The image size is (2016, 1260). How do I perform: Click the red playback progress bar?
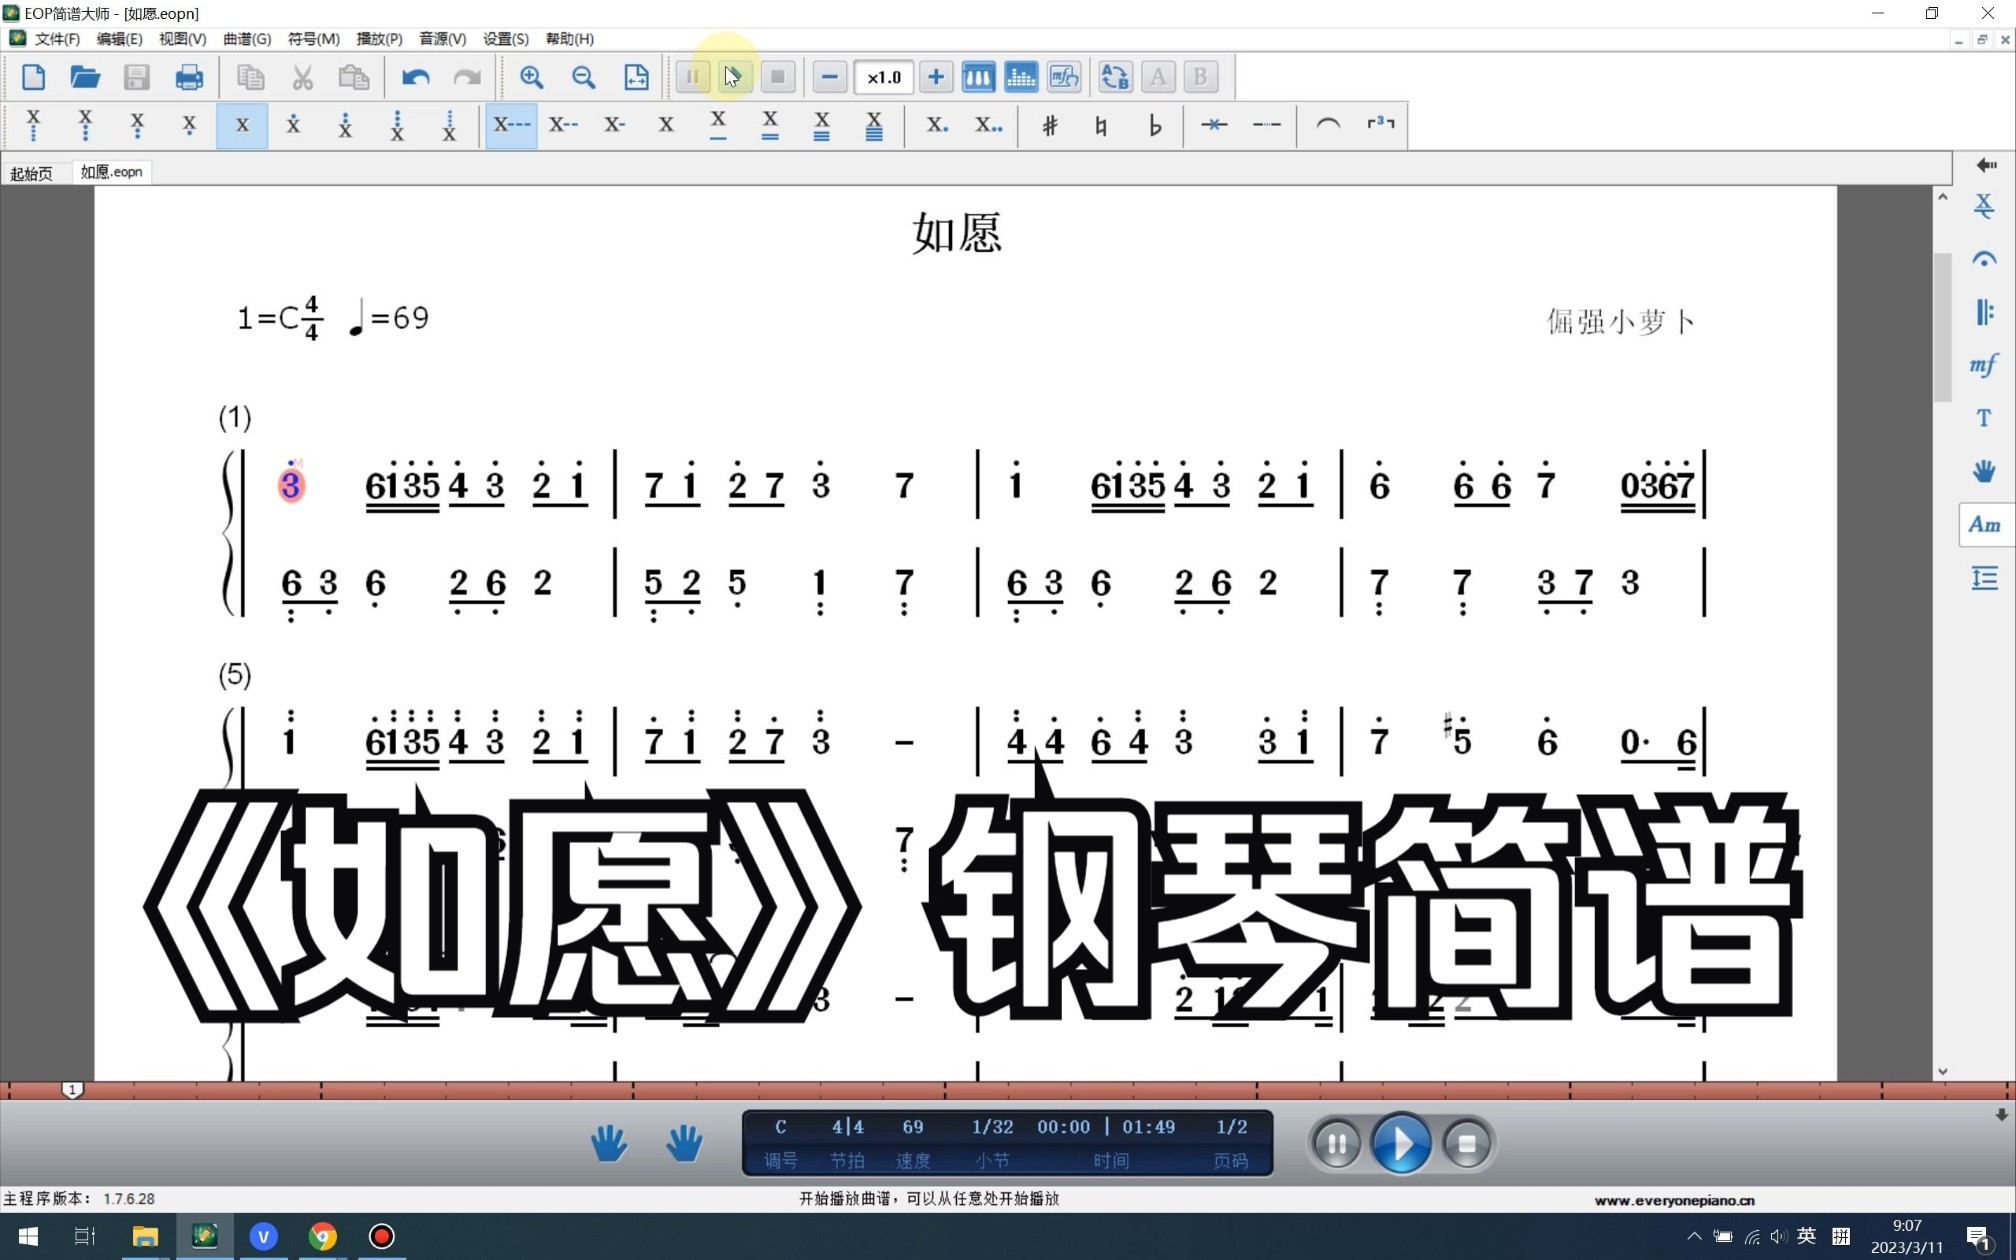pyautogui.click(x=1008, y=1090)
